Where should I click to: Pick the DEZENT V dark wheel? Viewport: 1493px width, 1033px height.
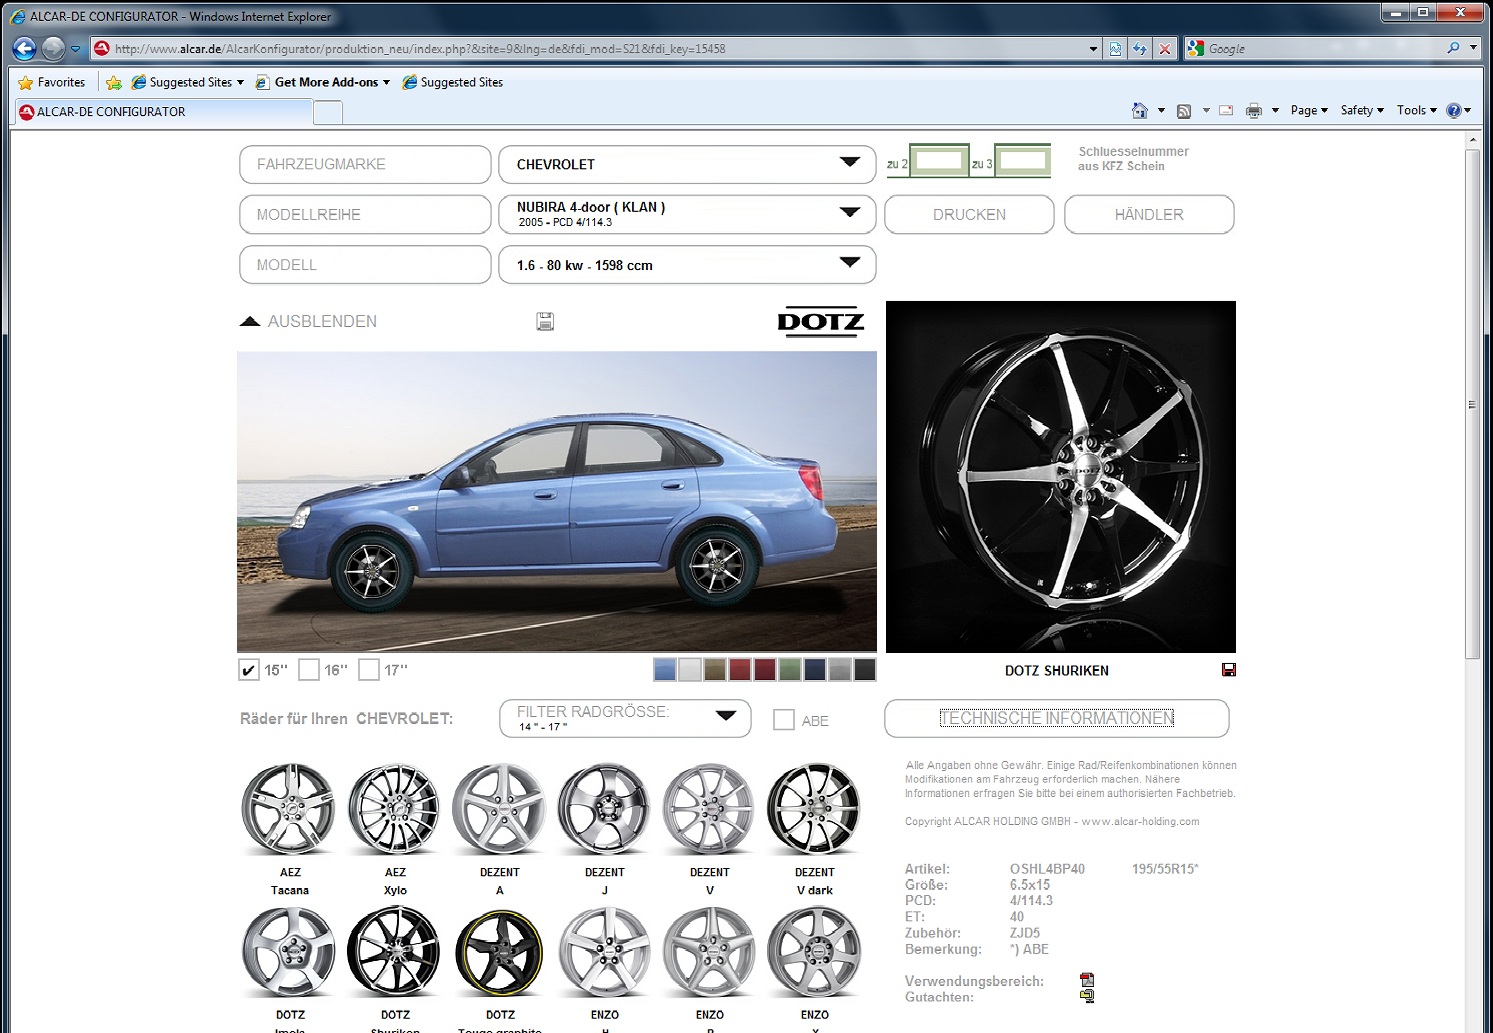click(814, 809)
